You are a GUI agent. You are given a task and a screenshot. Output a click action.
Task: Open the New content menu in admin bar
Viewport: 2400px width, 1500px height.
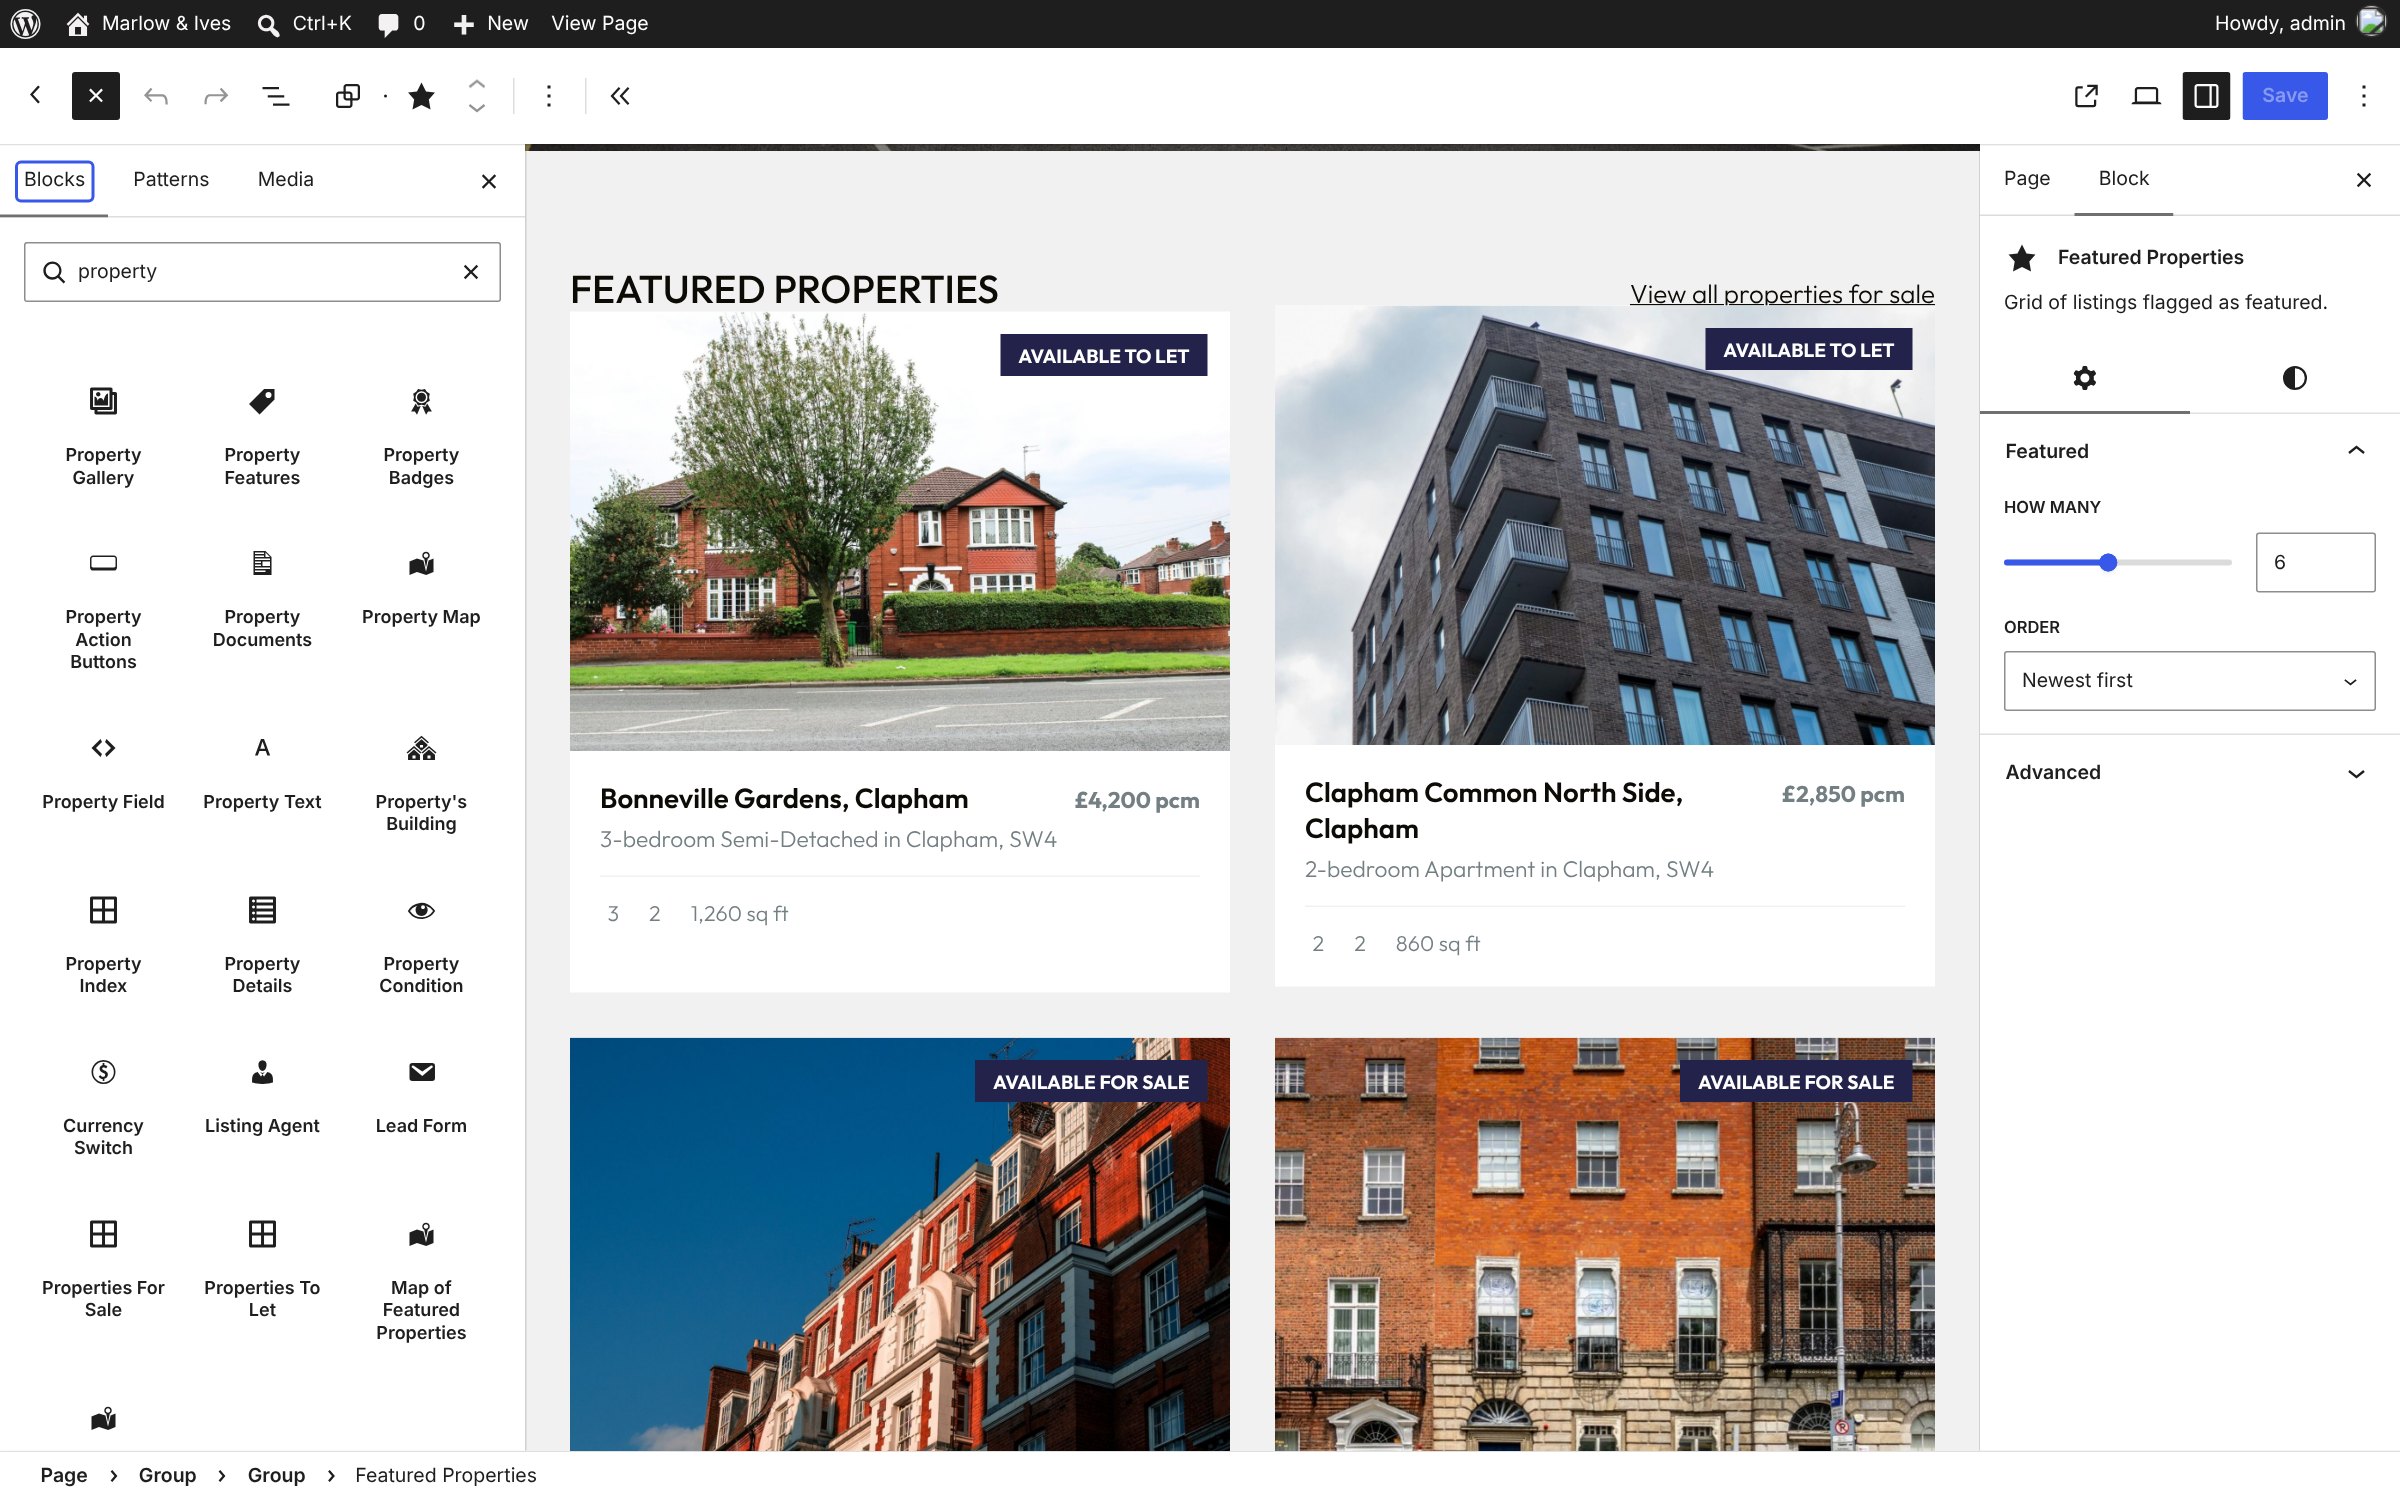tap(491, 23)
